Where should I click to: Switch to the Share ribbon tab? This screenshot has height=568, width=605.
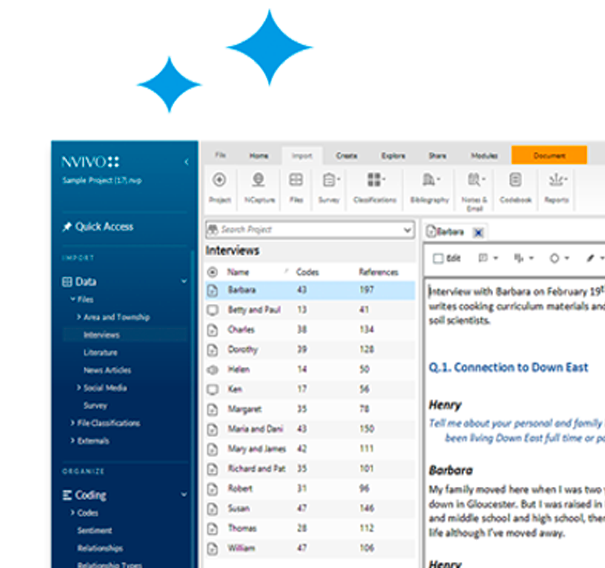click(437, 156)
